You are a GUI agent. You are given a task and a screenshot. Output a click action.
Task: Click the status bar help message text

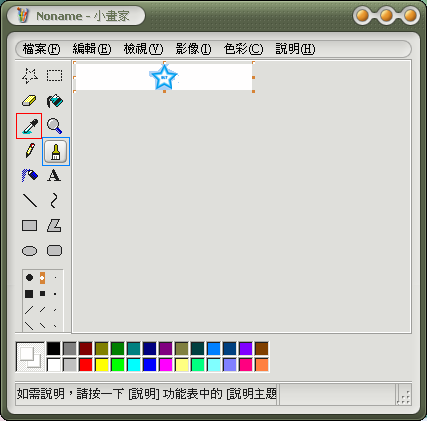click(147, 394)
